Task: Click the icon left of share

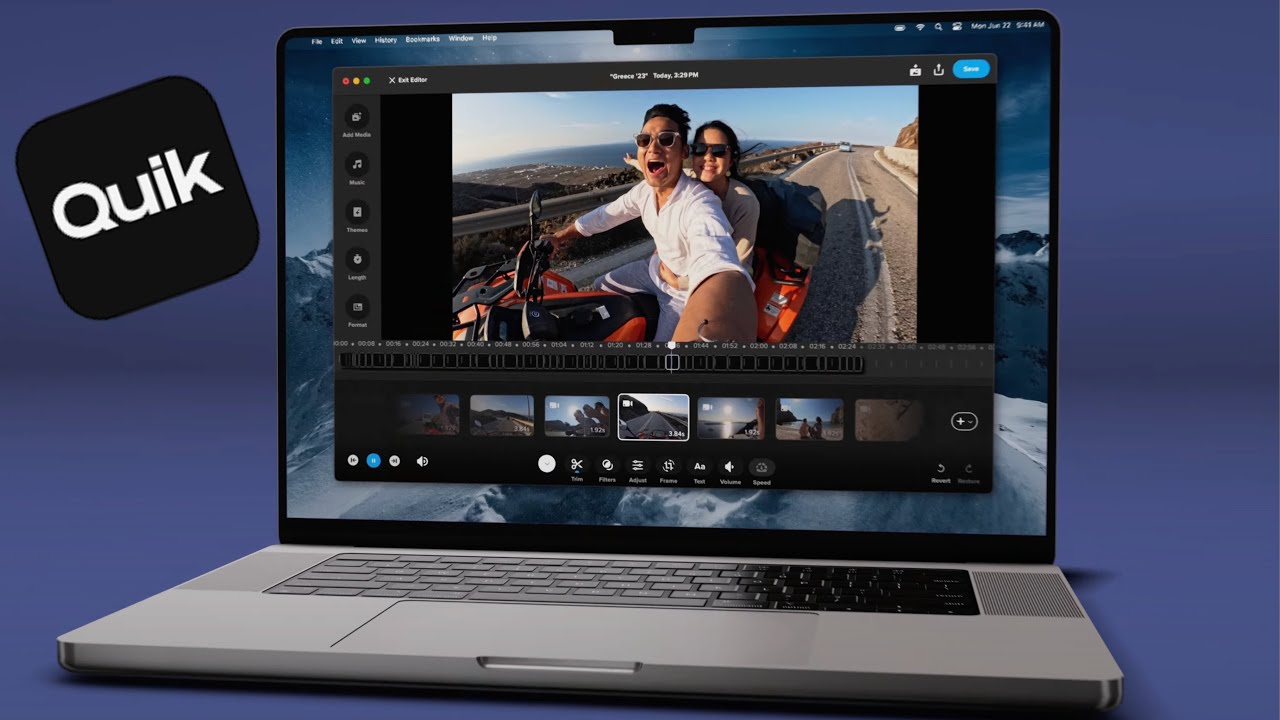Action: point(915,70)
